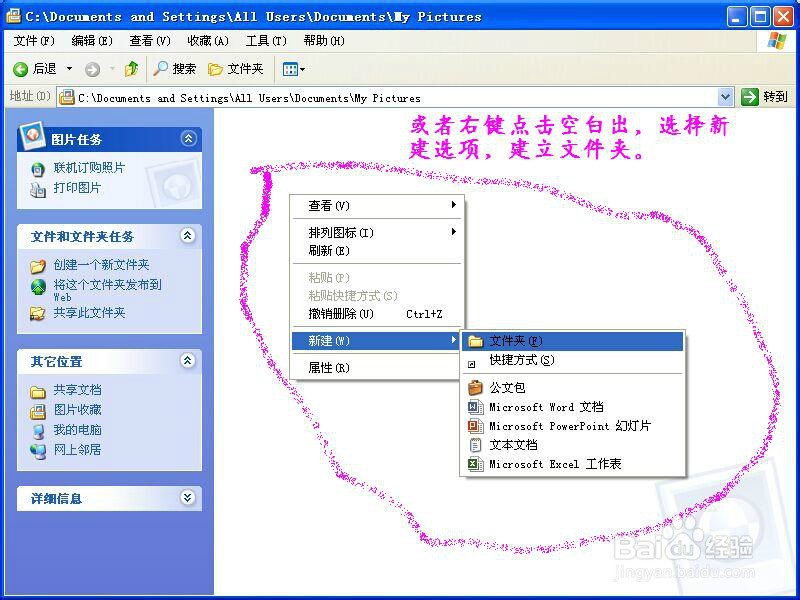Open the 工具(T) menu

click(266, 41)
